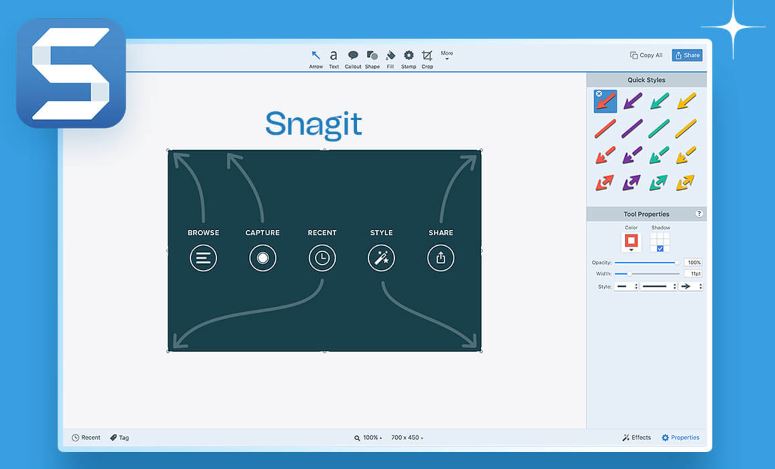
Task: Select the green dashed arrow quick style
Action: (659, 156)
